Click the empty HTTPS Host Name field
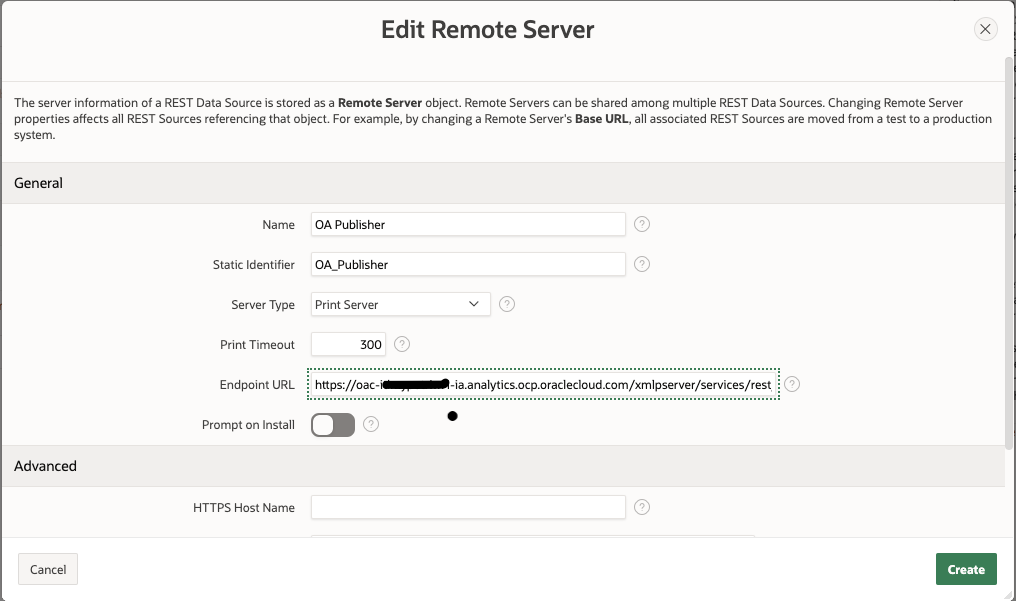This screenshot has width=1016, height=601. click(x=467, y=507)
